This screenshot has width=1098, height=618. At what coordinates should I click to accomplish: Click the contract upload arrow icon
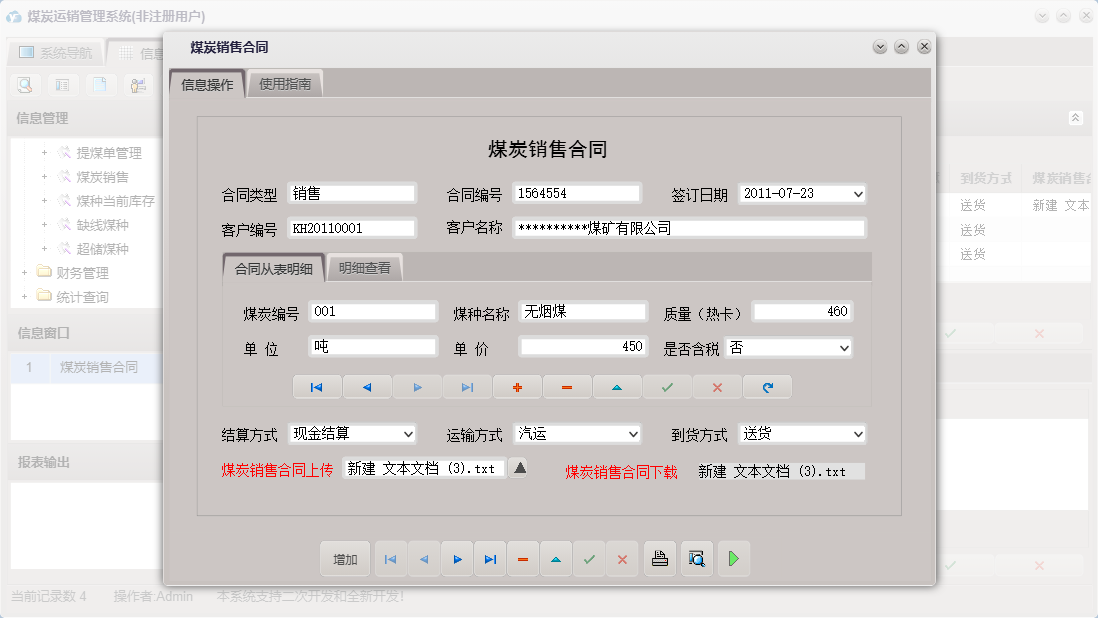(518, 467)
